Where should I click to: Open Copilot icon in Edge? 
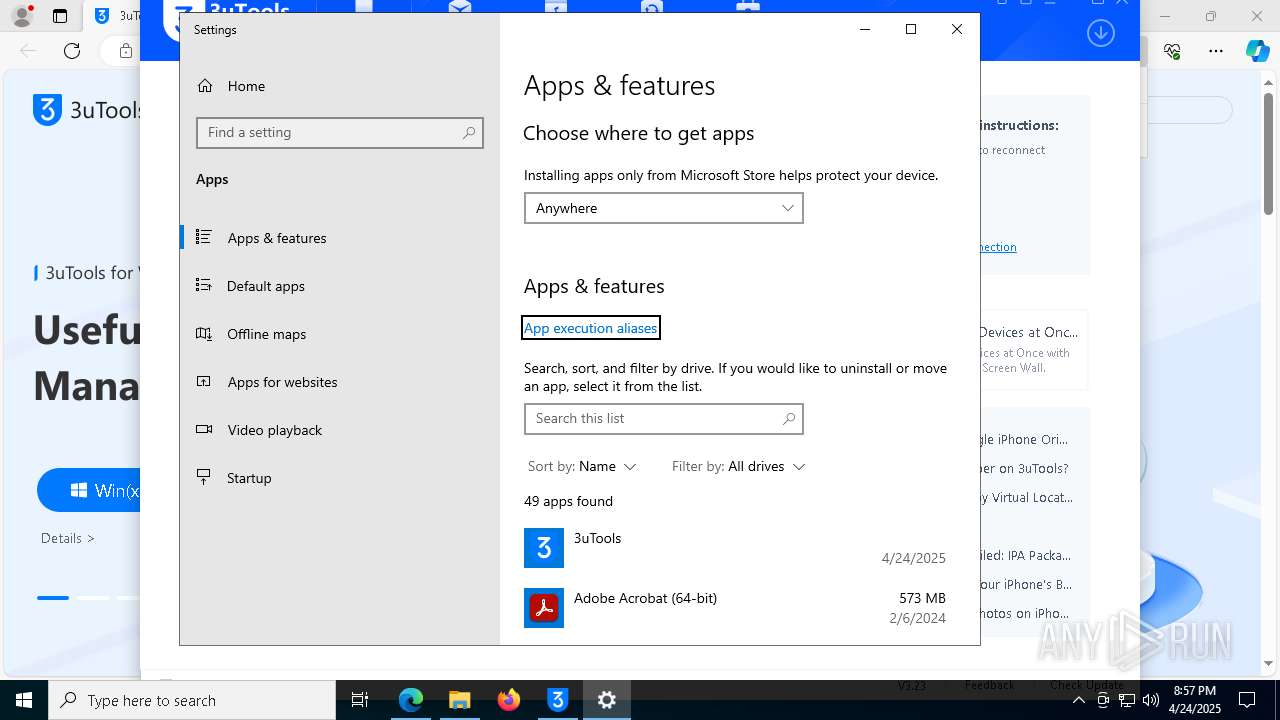coord(1257,51)
